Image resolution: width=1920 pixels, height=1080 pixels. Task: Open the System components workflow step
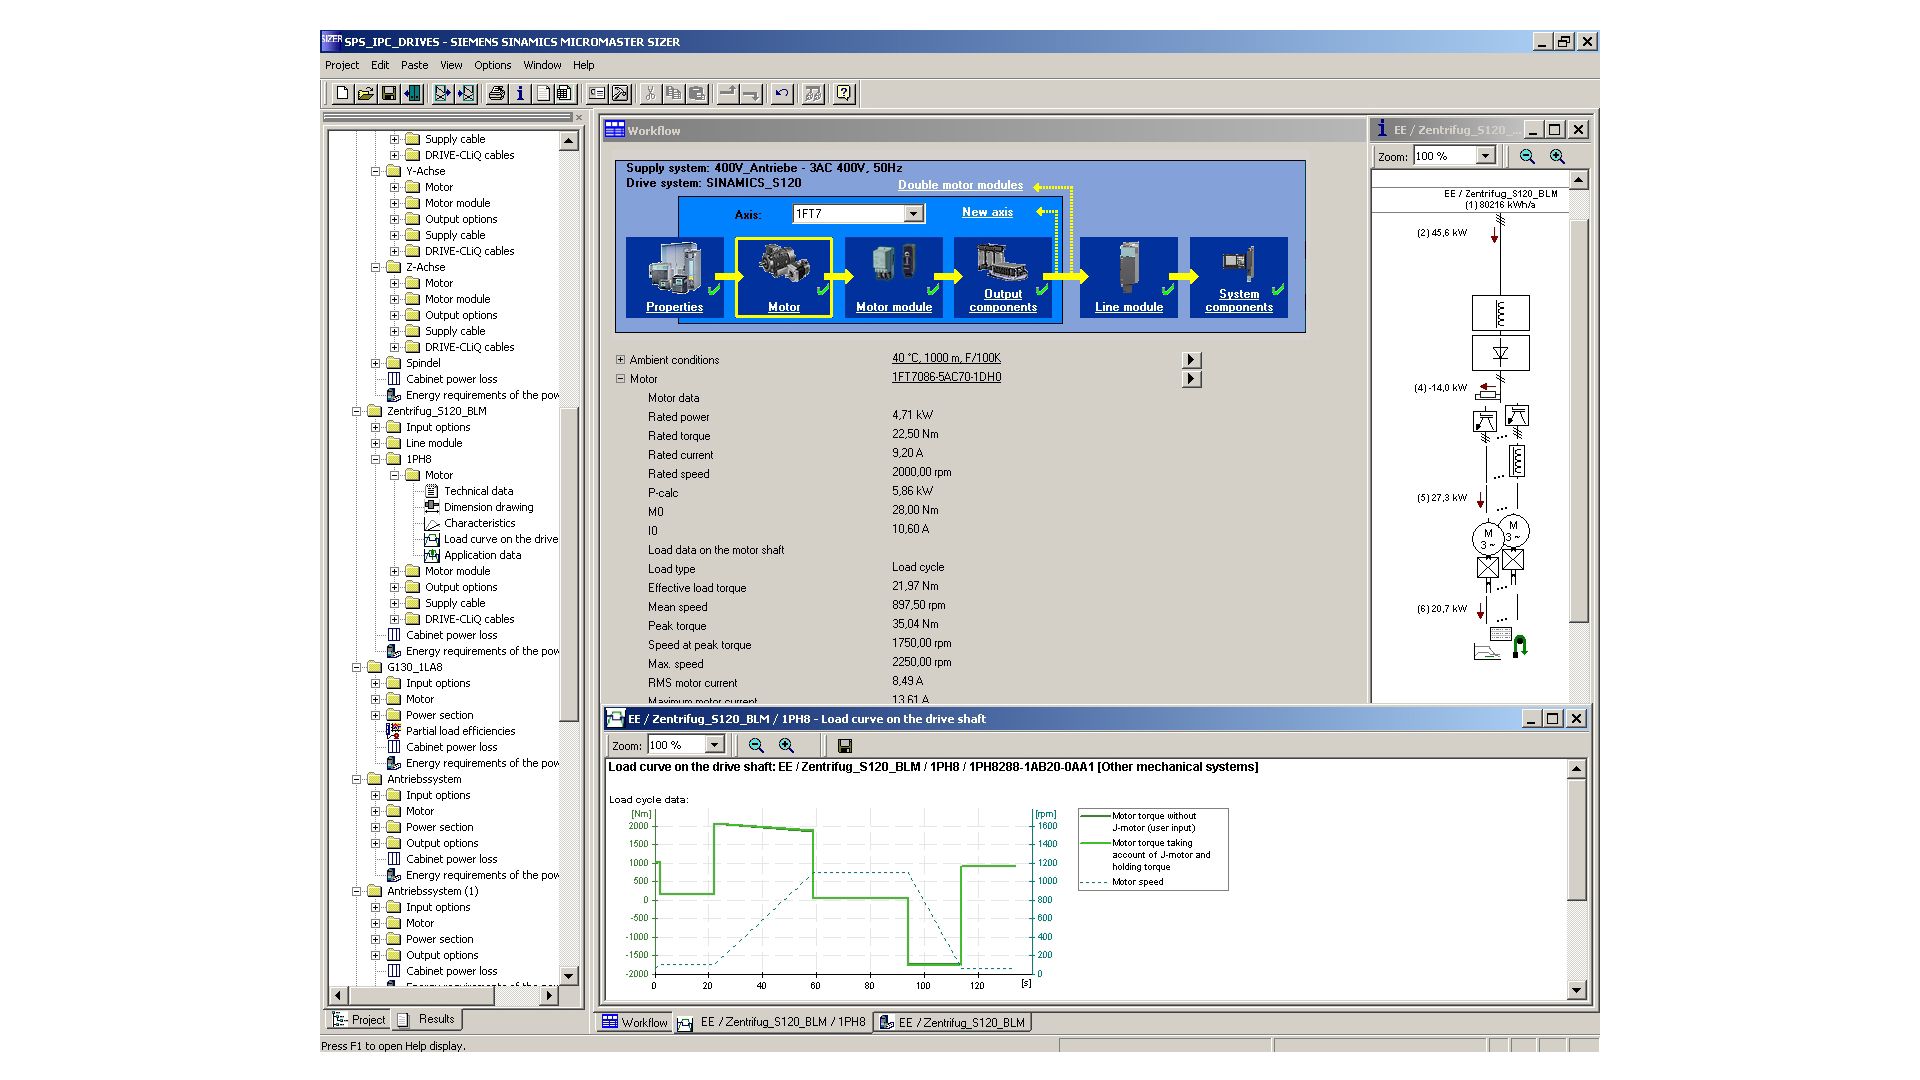coord(1239,278)
